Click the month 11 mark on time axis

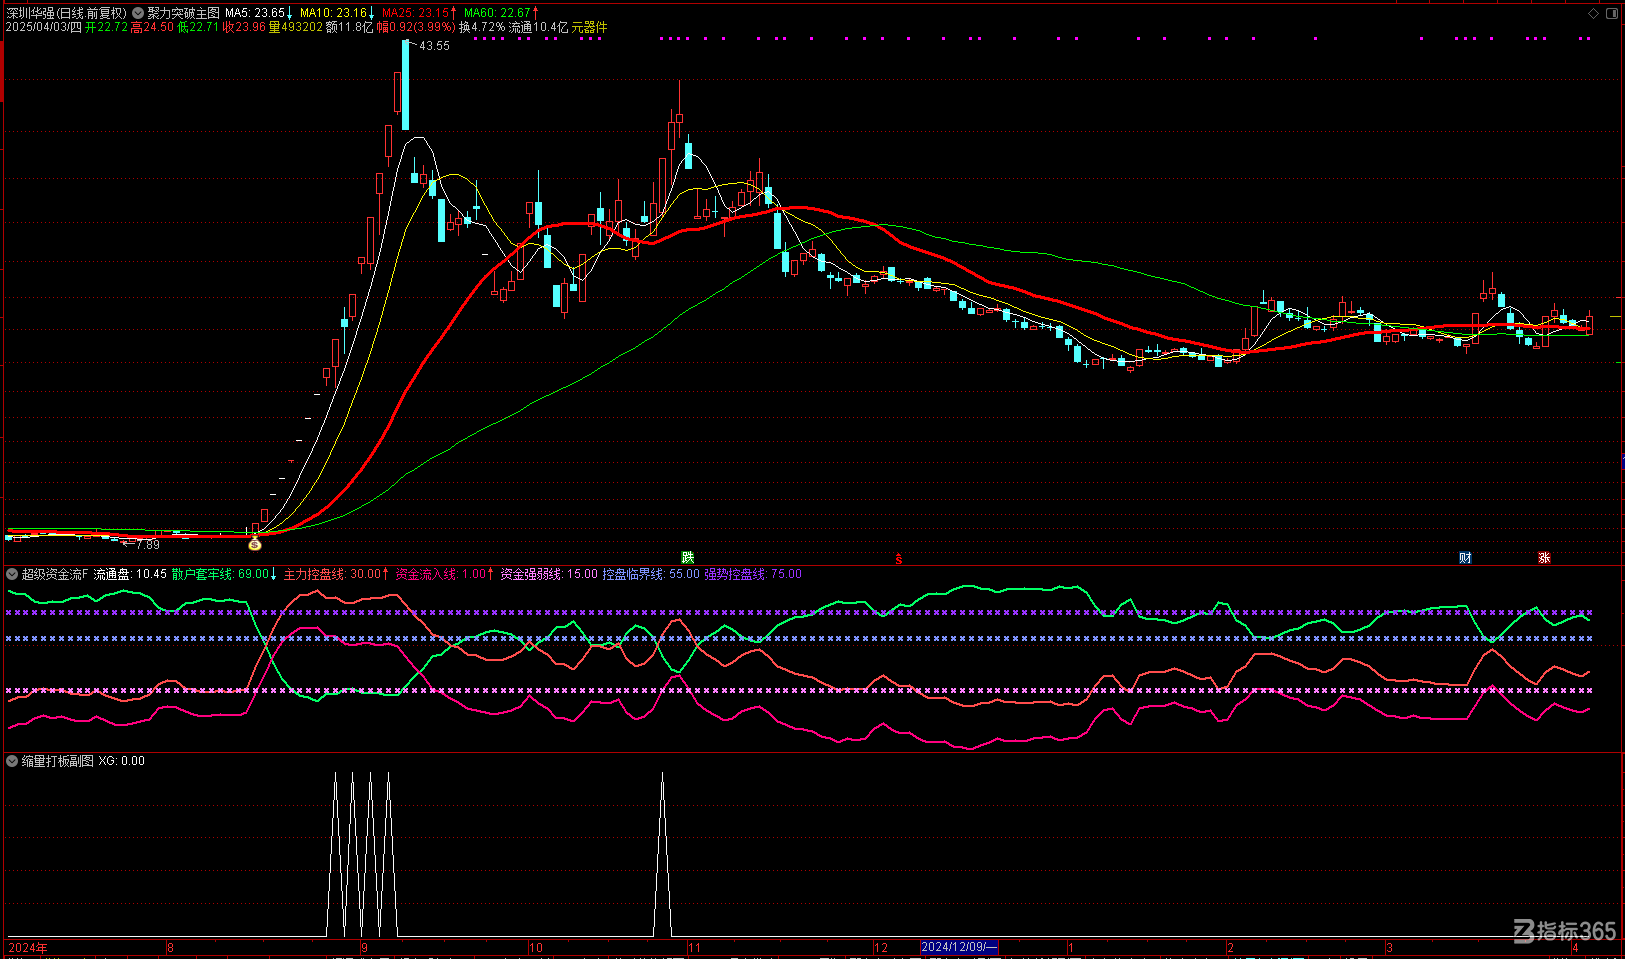click(x=694, y=947)
